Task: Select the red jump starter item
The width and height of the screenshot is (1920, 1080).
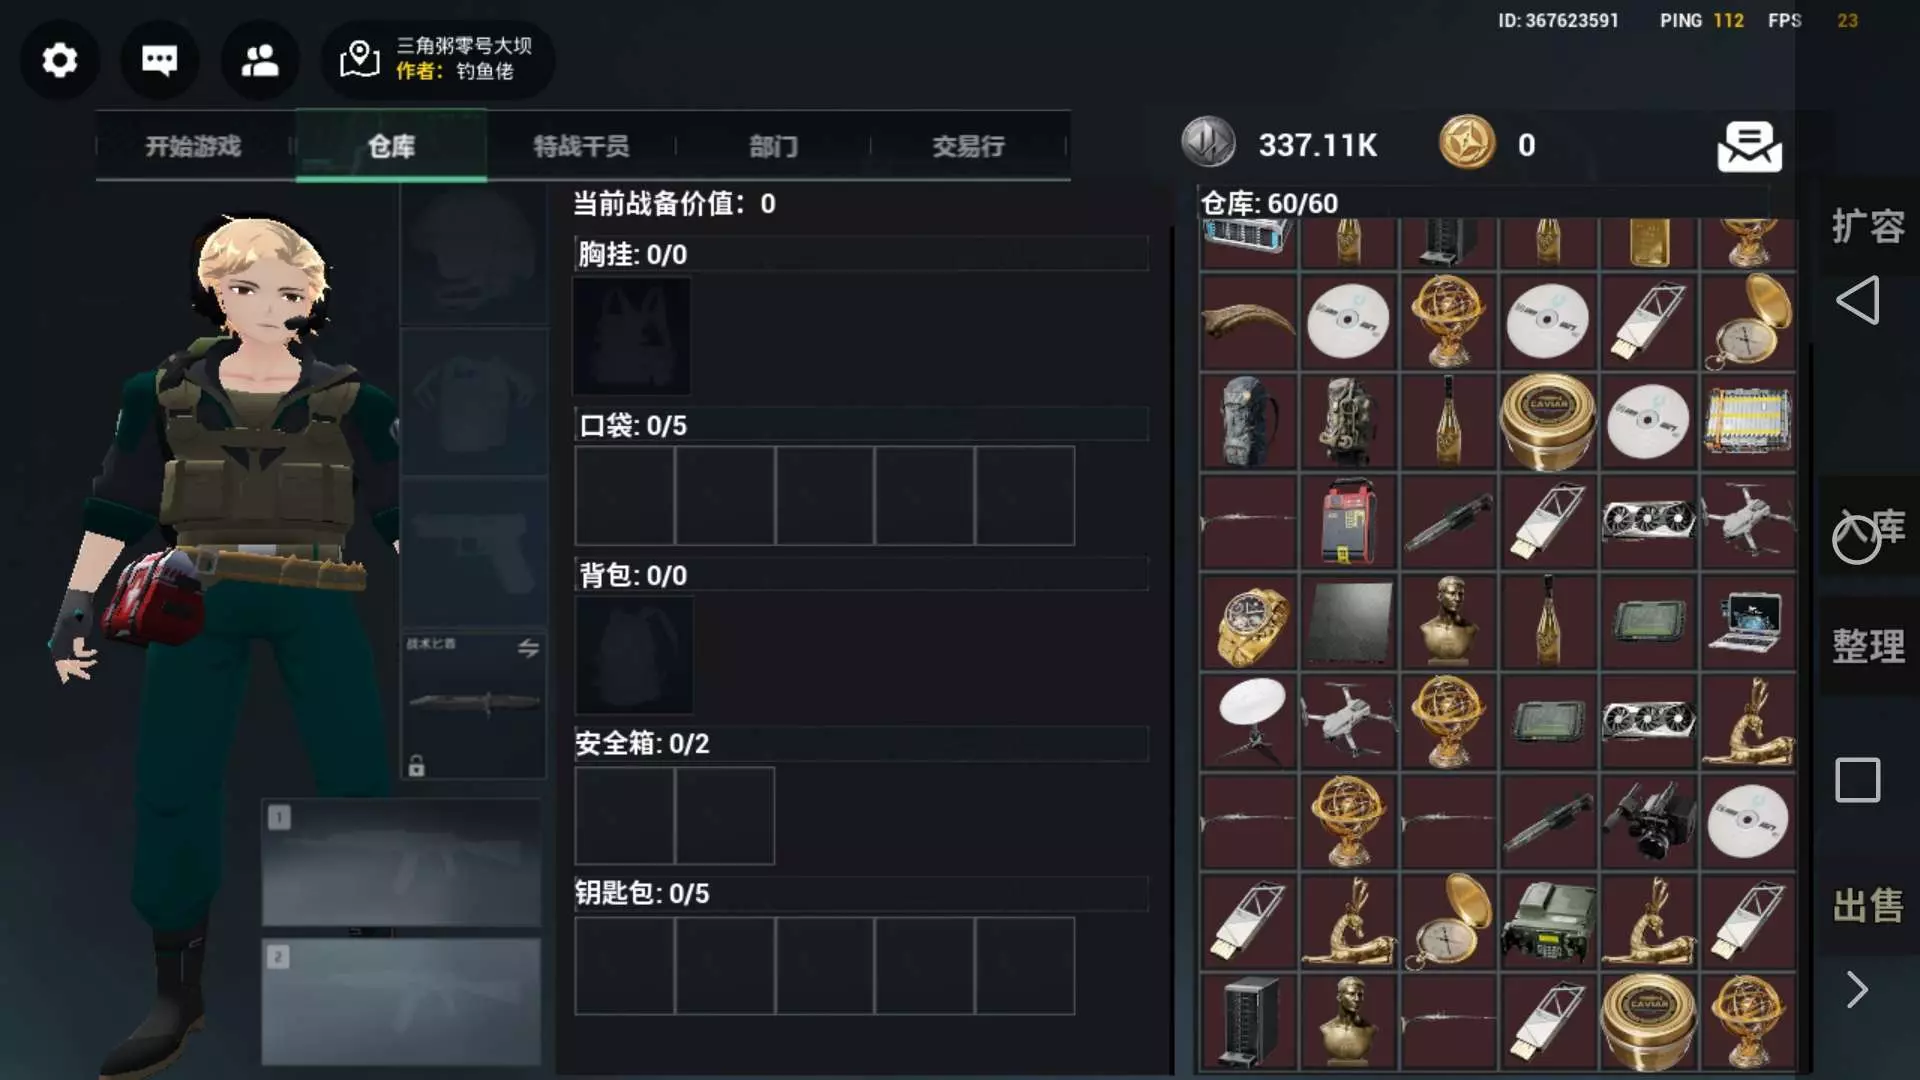Action: (x=1348, y=522)
